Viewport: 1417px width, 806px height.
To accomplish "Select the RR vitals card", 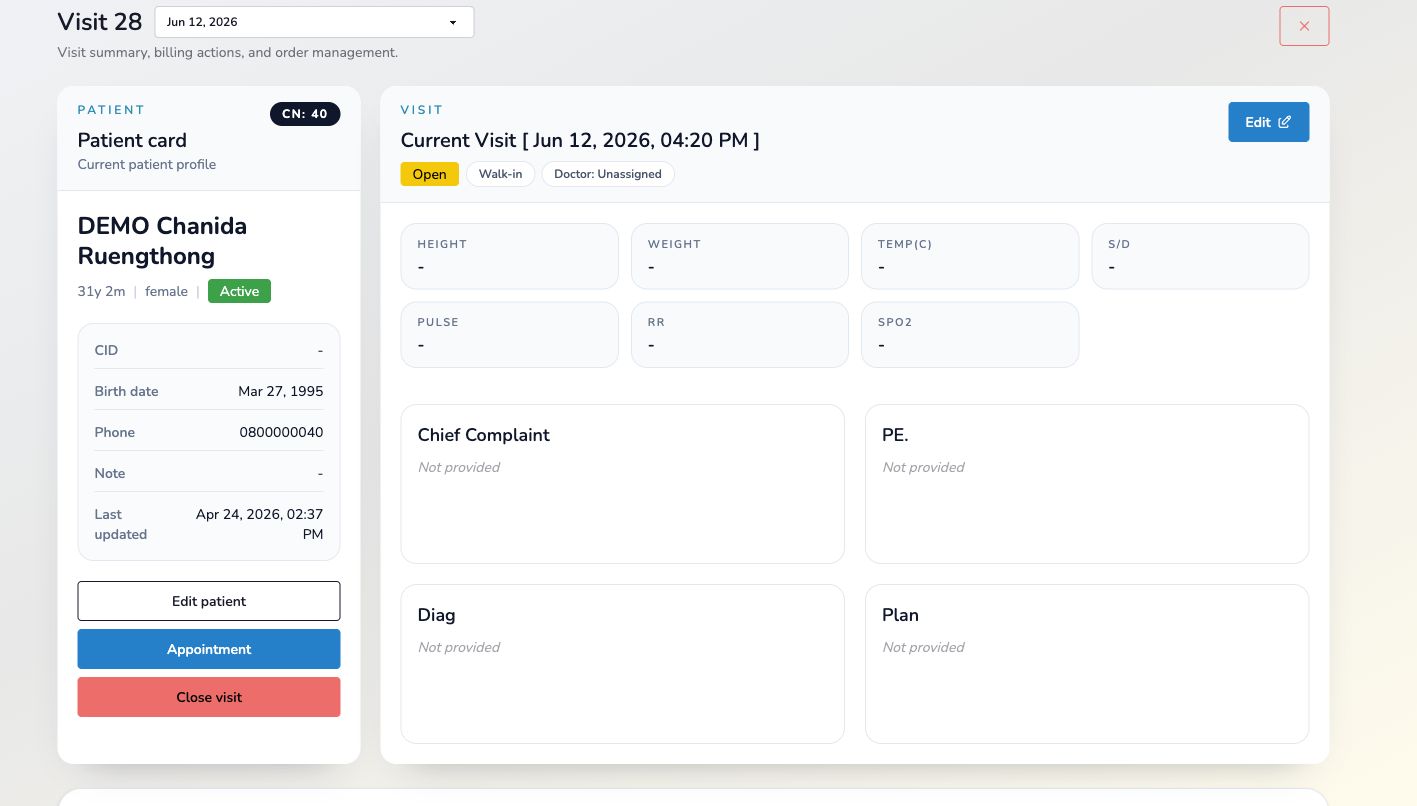I will [x=740, y=335].
